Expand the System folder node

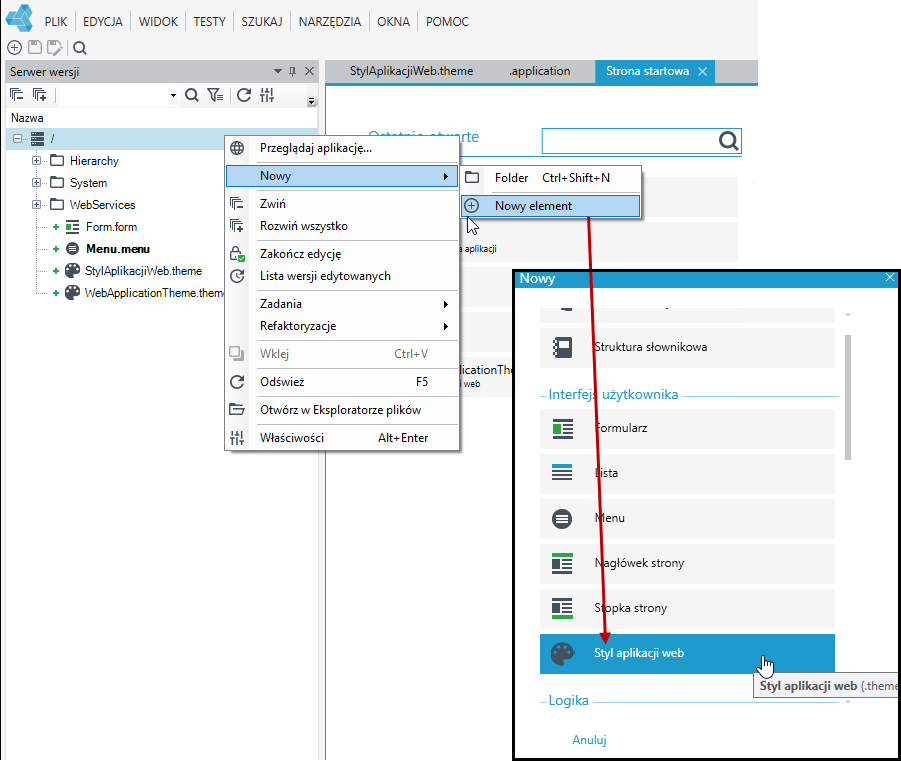pyautogui.click(x=36, y=183)
